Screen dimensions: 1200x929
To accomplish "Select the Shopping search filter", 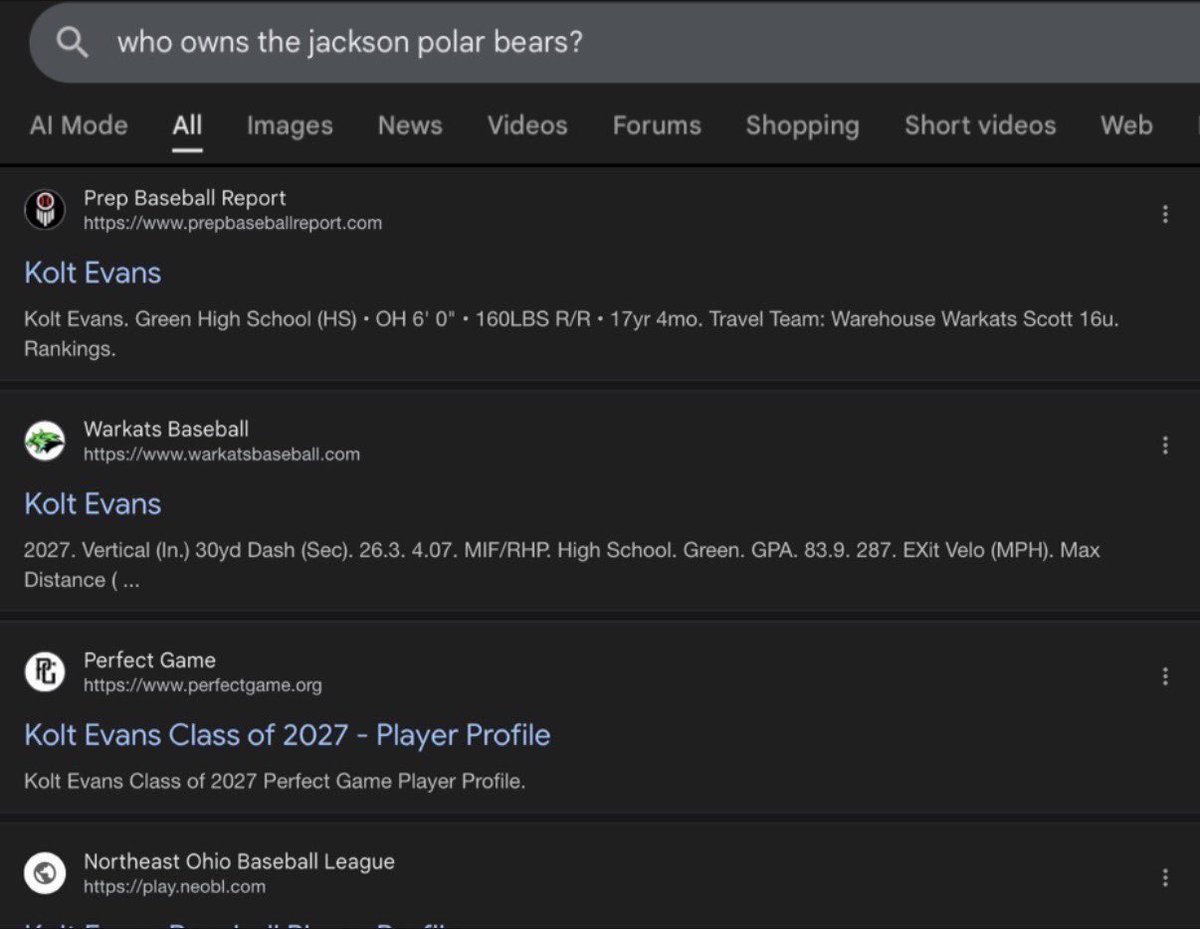I will click(802, 125).
